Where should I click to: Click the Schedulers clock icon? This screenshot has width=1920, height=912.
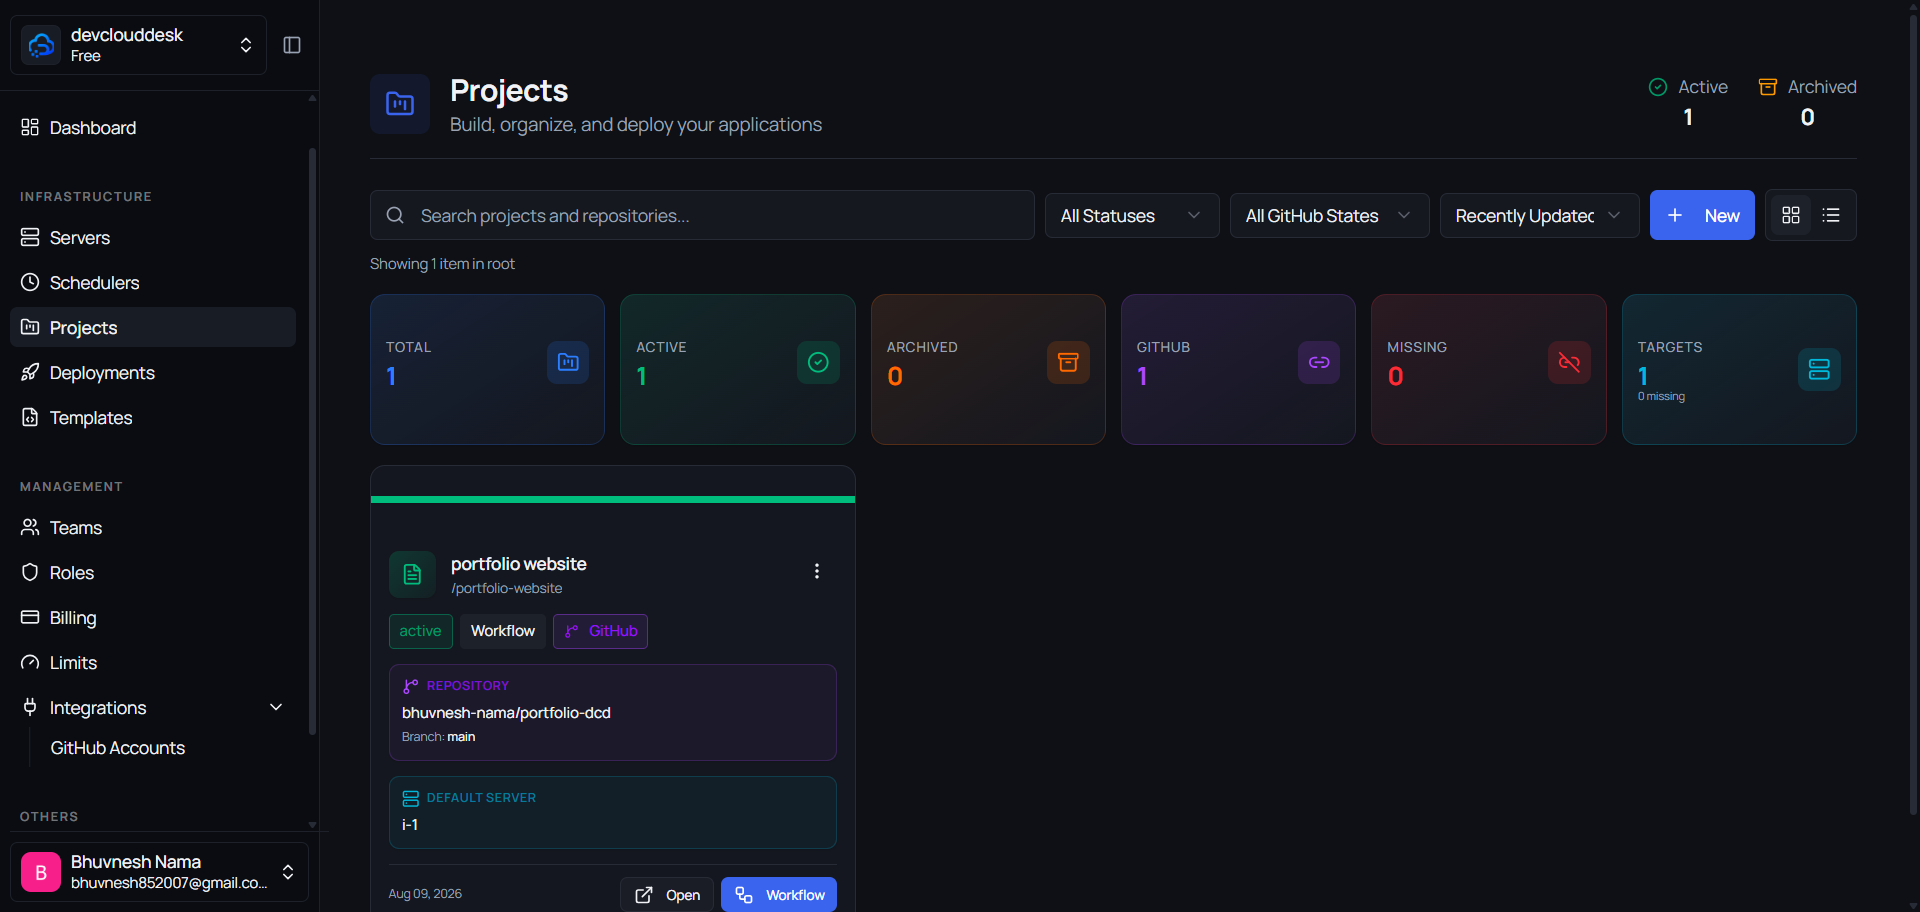(30, 282)
